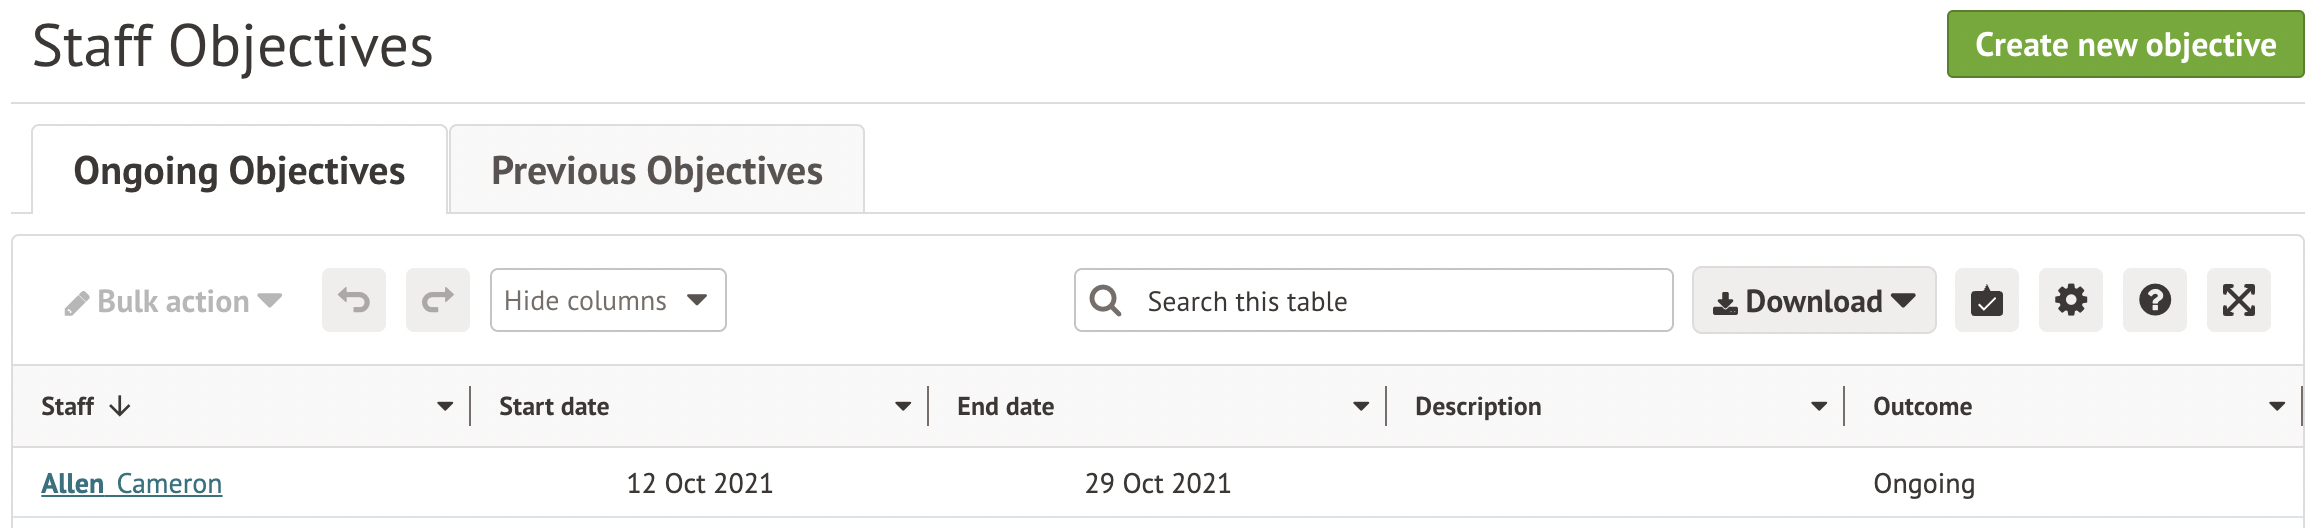The width and height of the screenshot is (2314, 528).
Task: Click the Create new objective button
Action: [x=2125, y=45]
